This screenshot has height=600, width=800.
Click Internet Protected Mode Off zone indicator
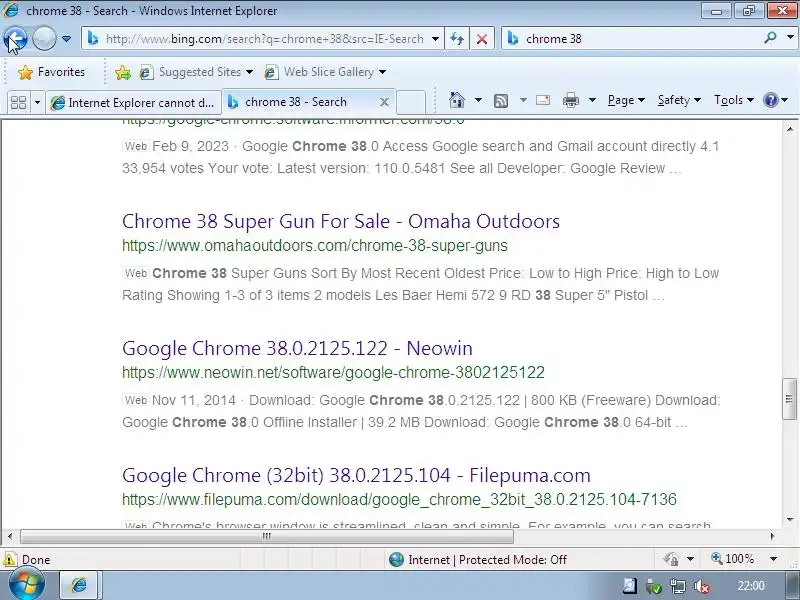(x=478, y=560)
